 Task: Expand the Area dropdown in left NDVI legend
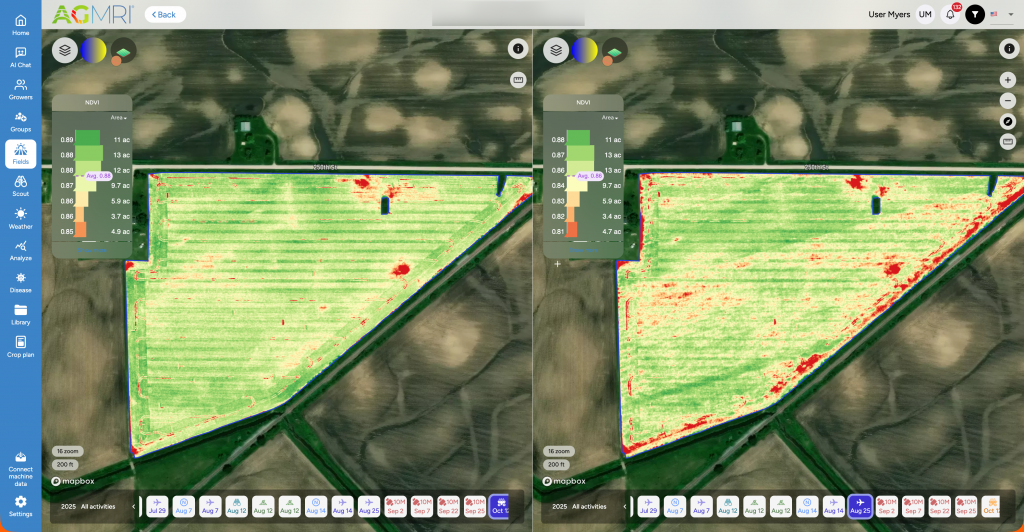(x=119, y=118)
